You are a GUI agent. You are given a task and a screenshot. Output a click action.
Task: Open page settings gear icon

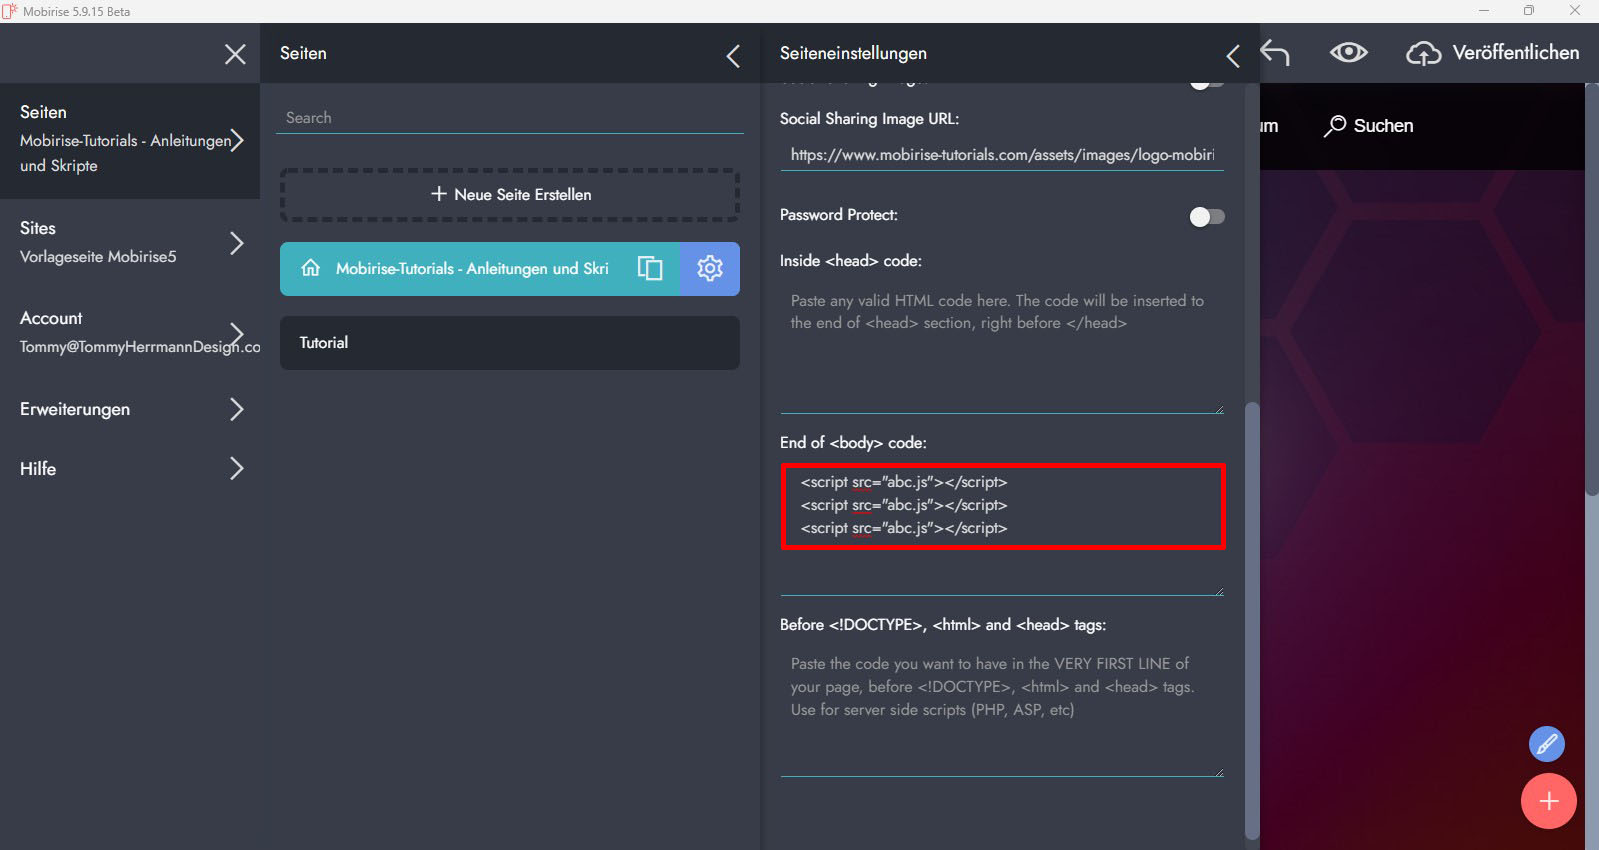[x=710, y=268]
